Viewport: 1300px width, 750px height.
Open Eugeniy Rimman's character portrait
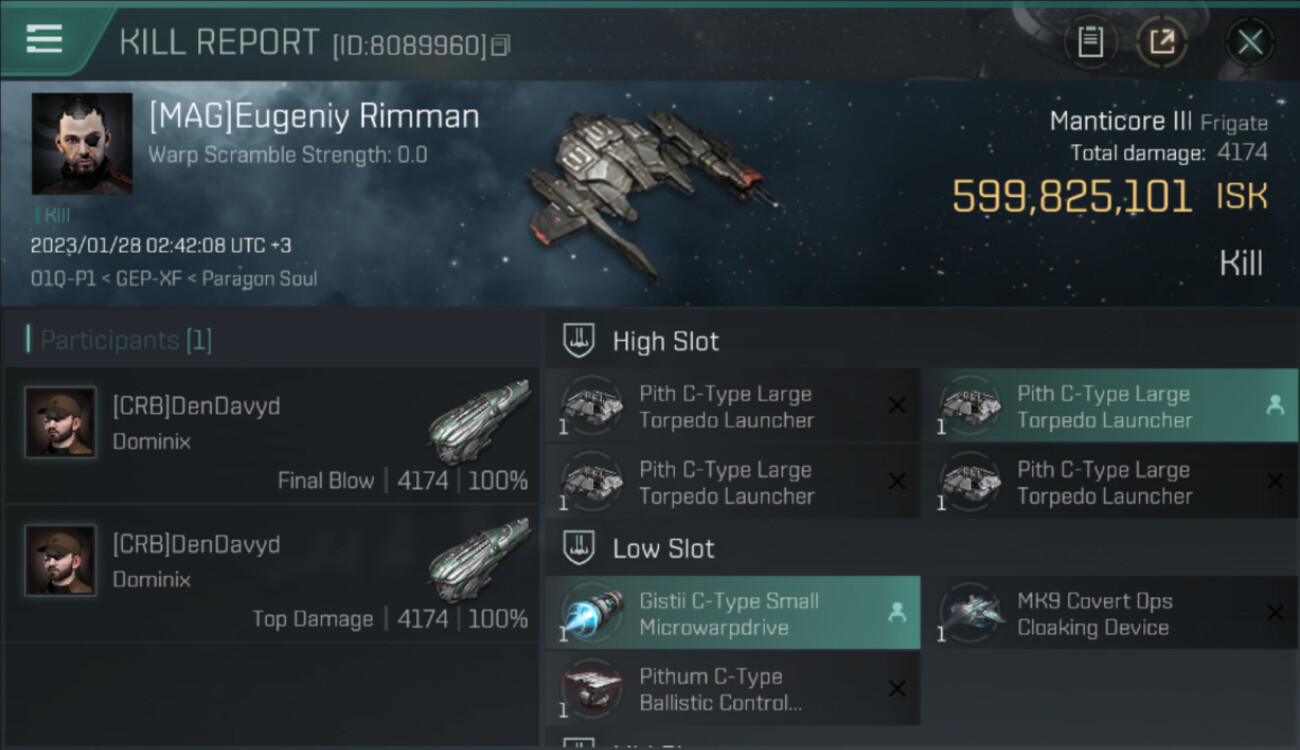tap(82, 143)
